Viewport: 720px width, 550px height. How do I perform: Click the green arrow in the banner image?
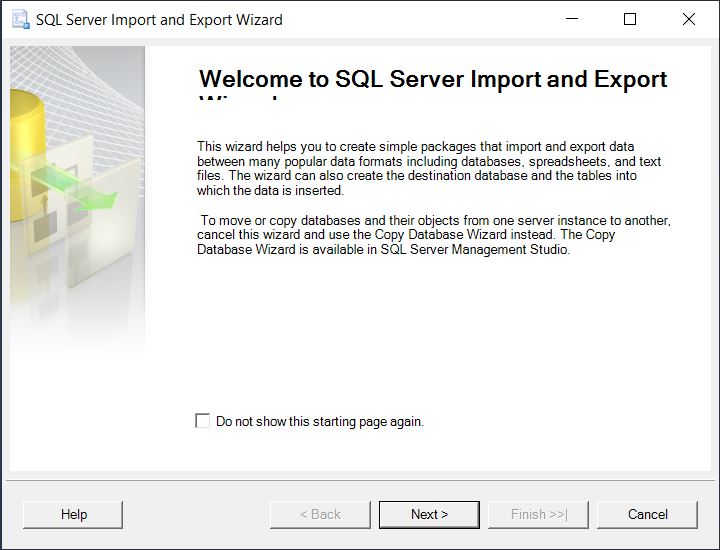[x=88, y=194]
